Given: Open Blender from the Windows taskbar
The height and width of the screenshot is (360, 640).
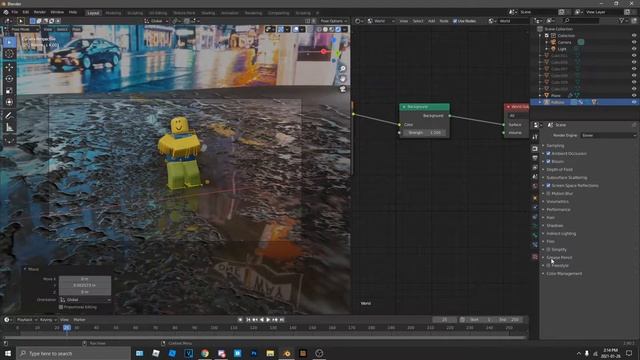Looking at the screenshot, I should coord(287,353).
